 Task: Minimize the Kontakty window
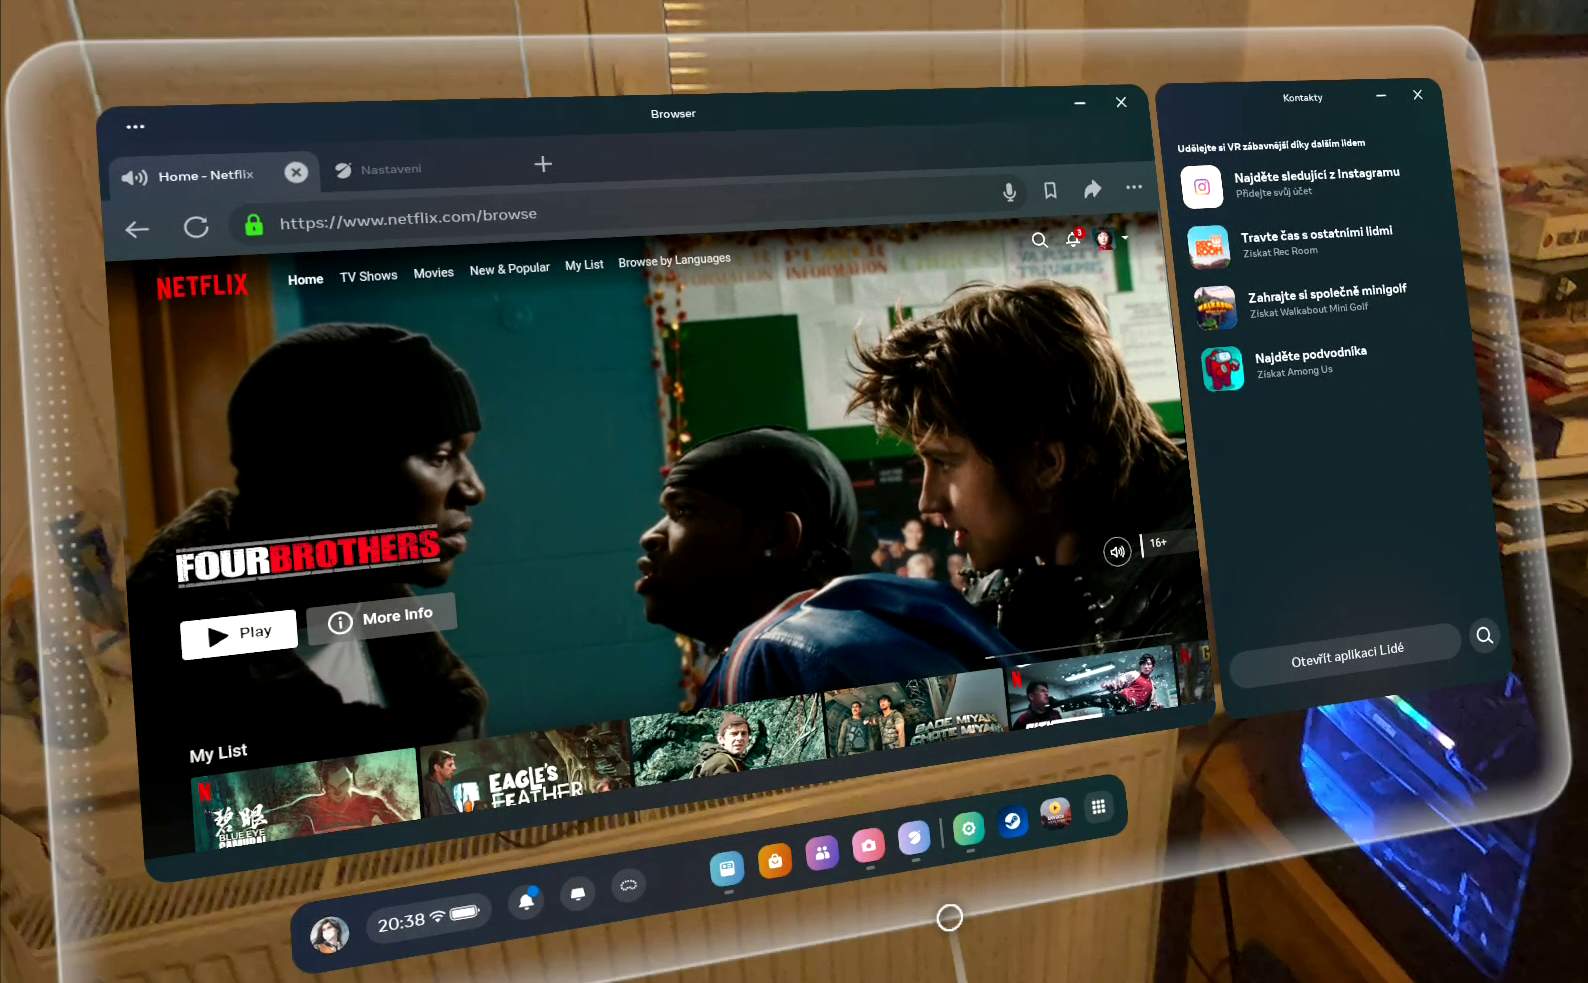(x=1381, y=96)
